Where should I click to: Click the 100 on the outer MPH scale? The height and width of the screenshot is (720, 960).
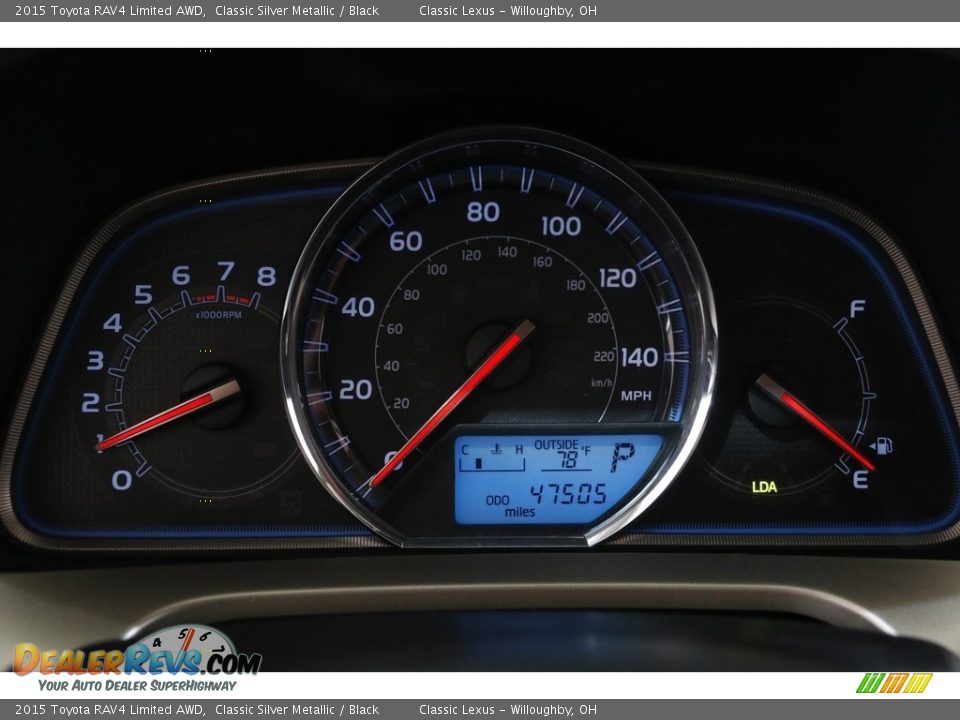(x=561, y=226)
